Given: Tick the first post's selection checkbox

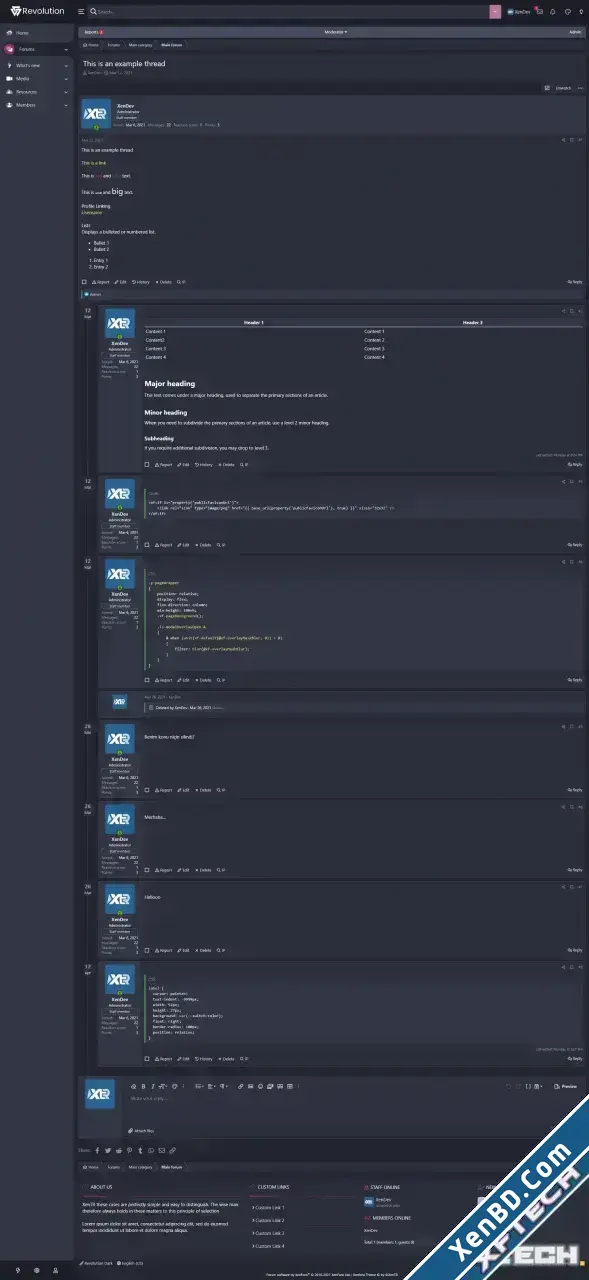Looking at the screenshot, I should [x=85, y=282].
